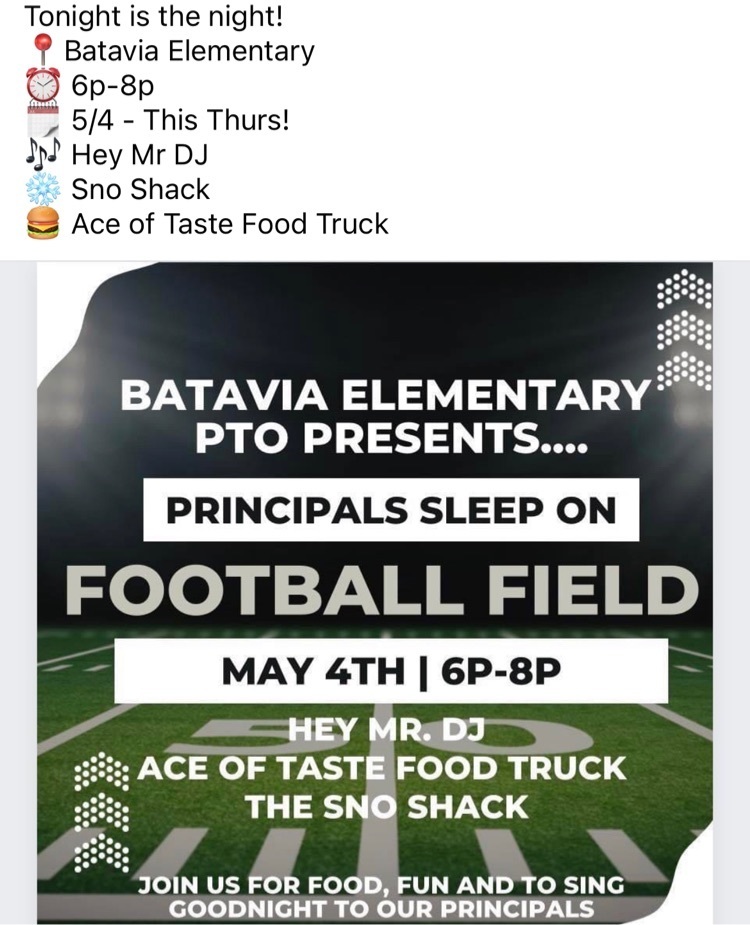The width and height of the screenshot is (750, 925).
Task: Click 'HEY MR. DJ' on the flyer
Action: (x=387, y=730)
